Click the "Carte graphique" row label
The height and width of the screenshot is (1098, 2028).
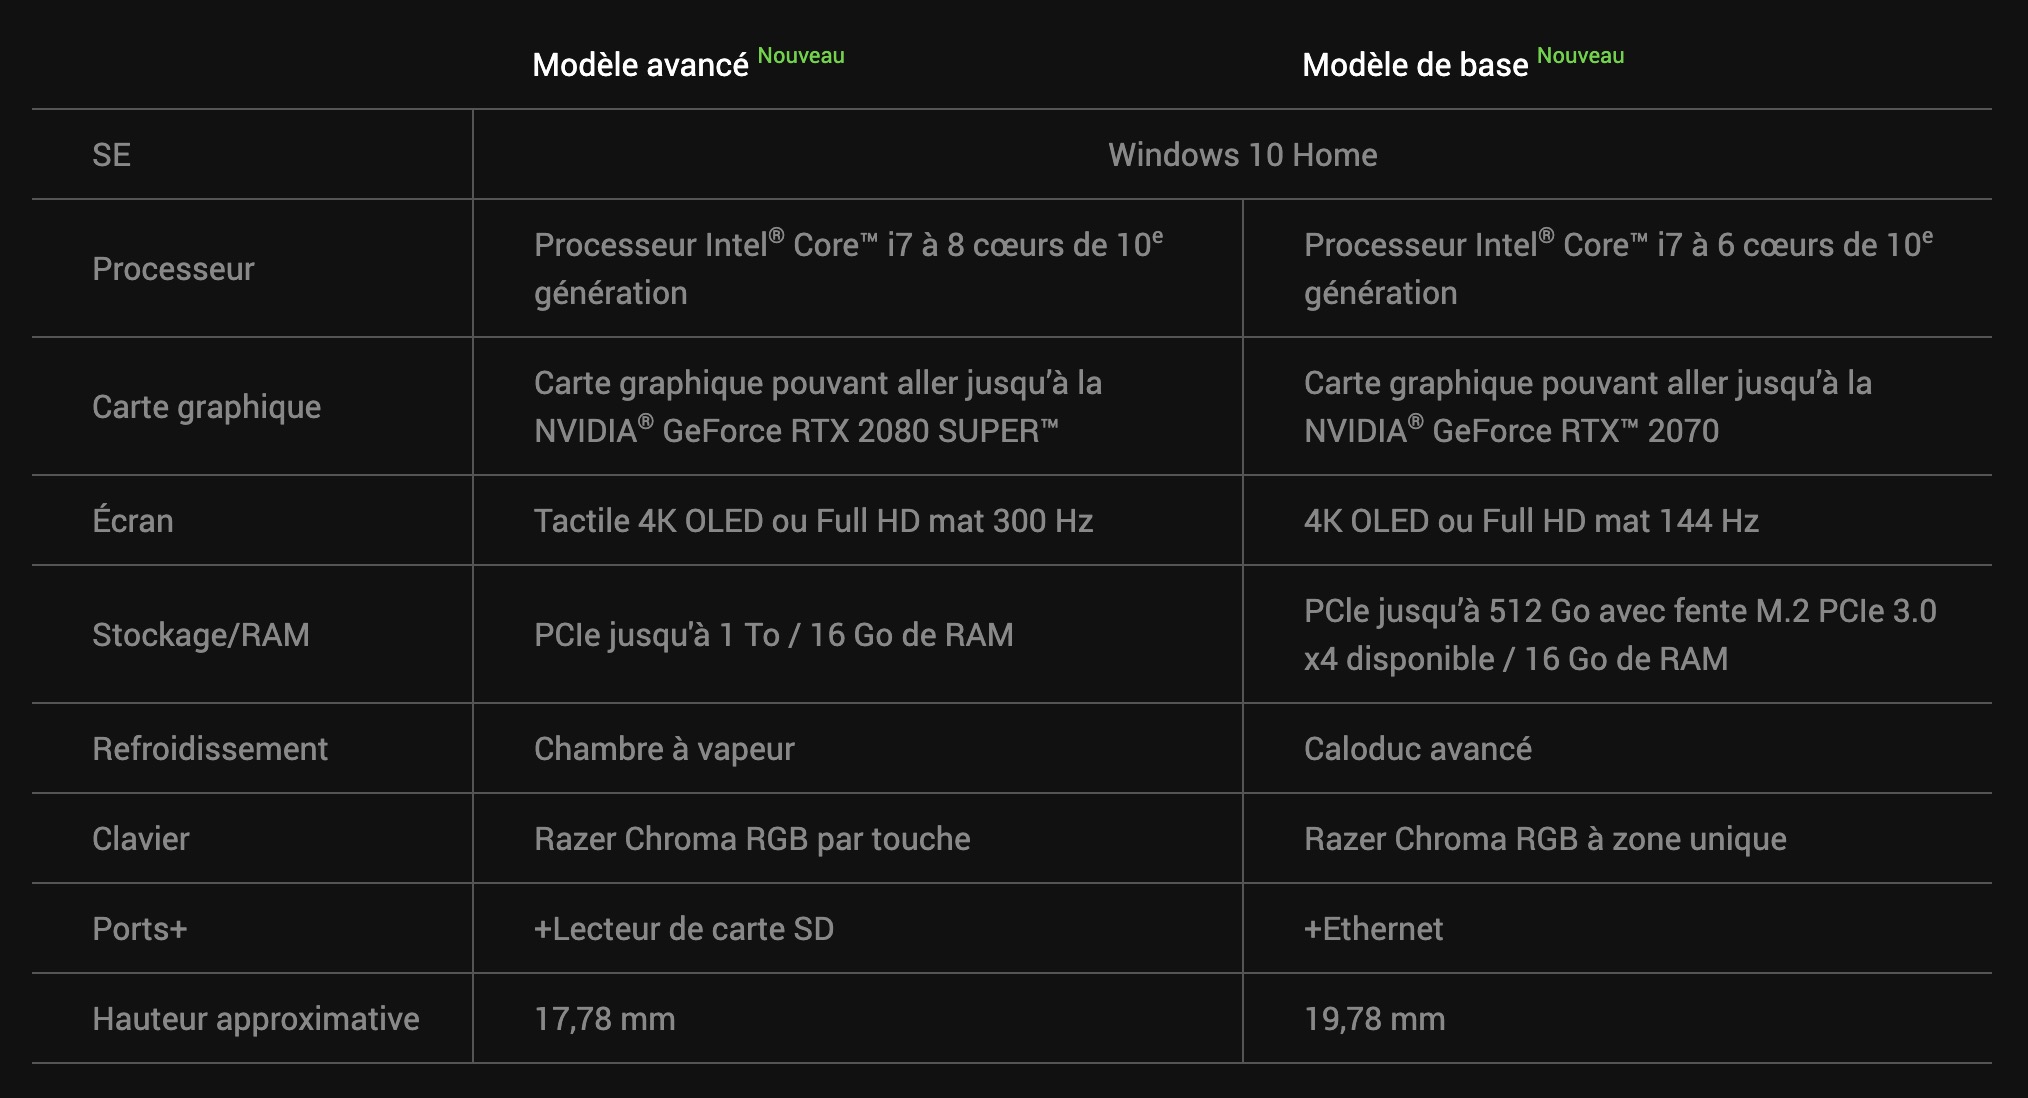tap(206, 407)
